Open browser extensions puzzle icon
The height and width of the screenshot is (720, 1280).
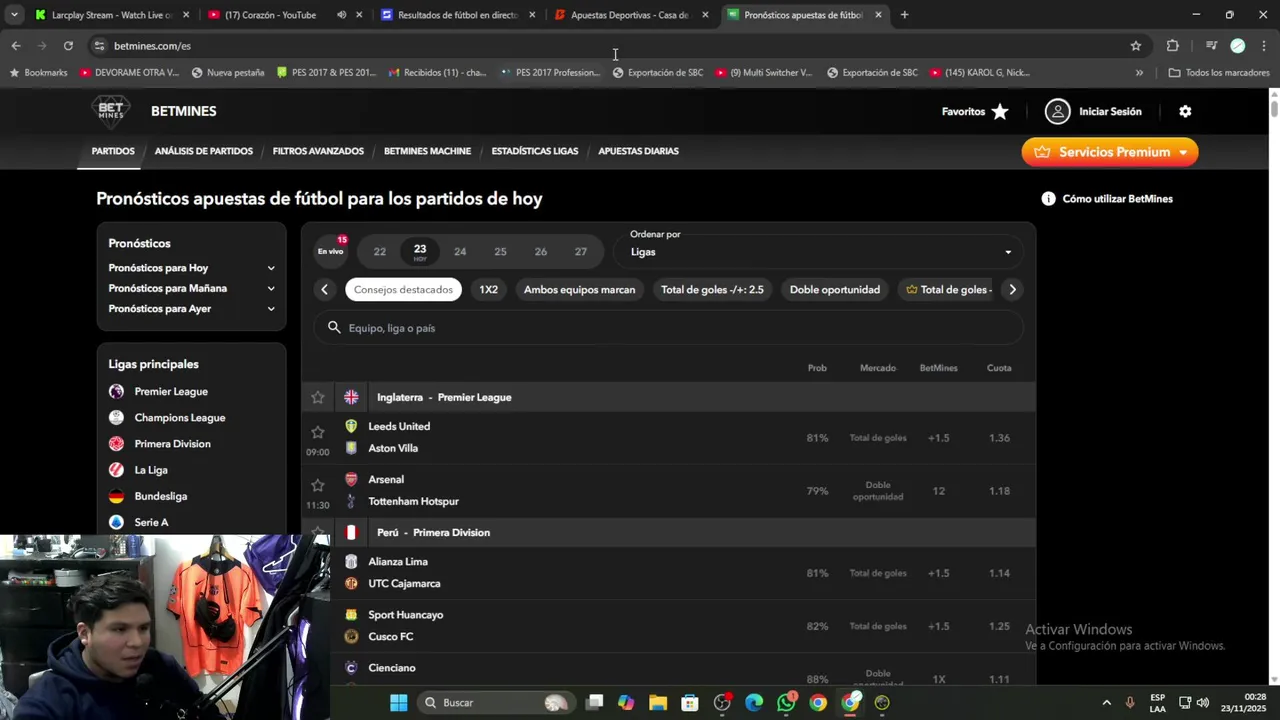click(x=1173, y=46)
